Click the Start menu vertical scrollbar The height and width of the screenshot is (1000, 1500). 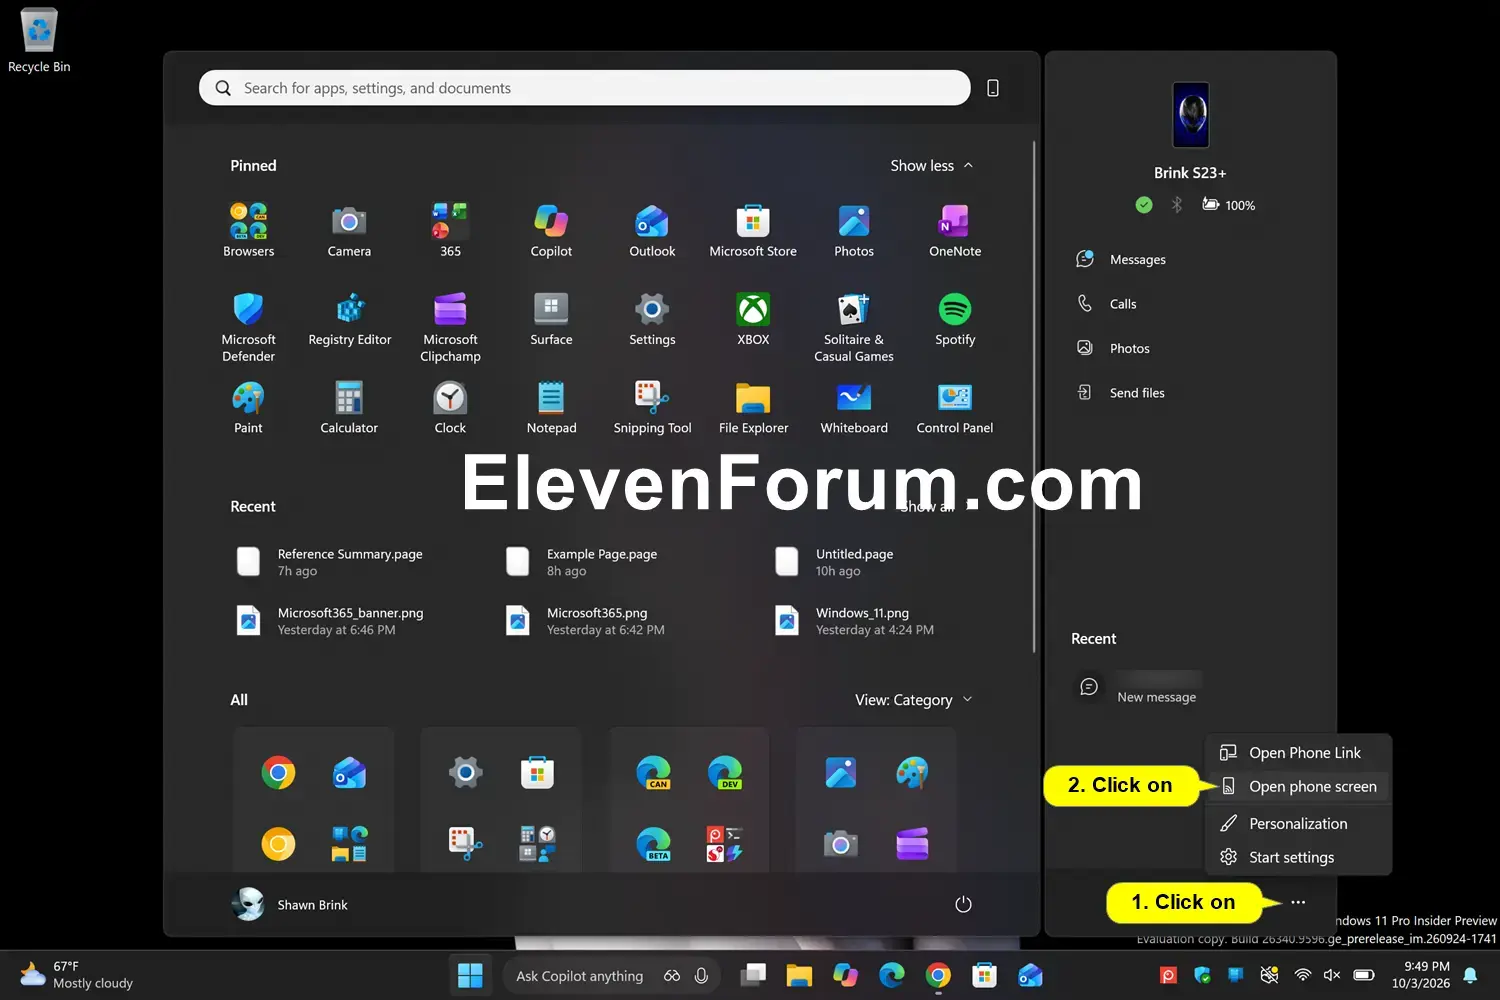pyautogui.click(x=1034, y=397)
